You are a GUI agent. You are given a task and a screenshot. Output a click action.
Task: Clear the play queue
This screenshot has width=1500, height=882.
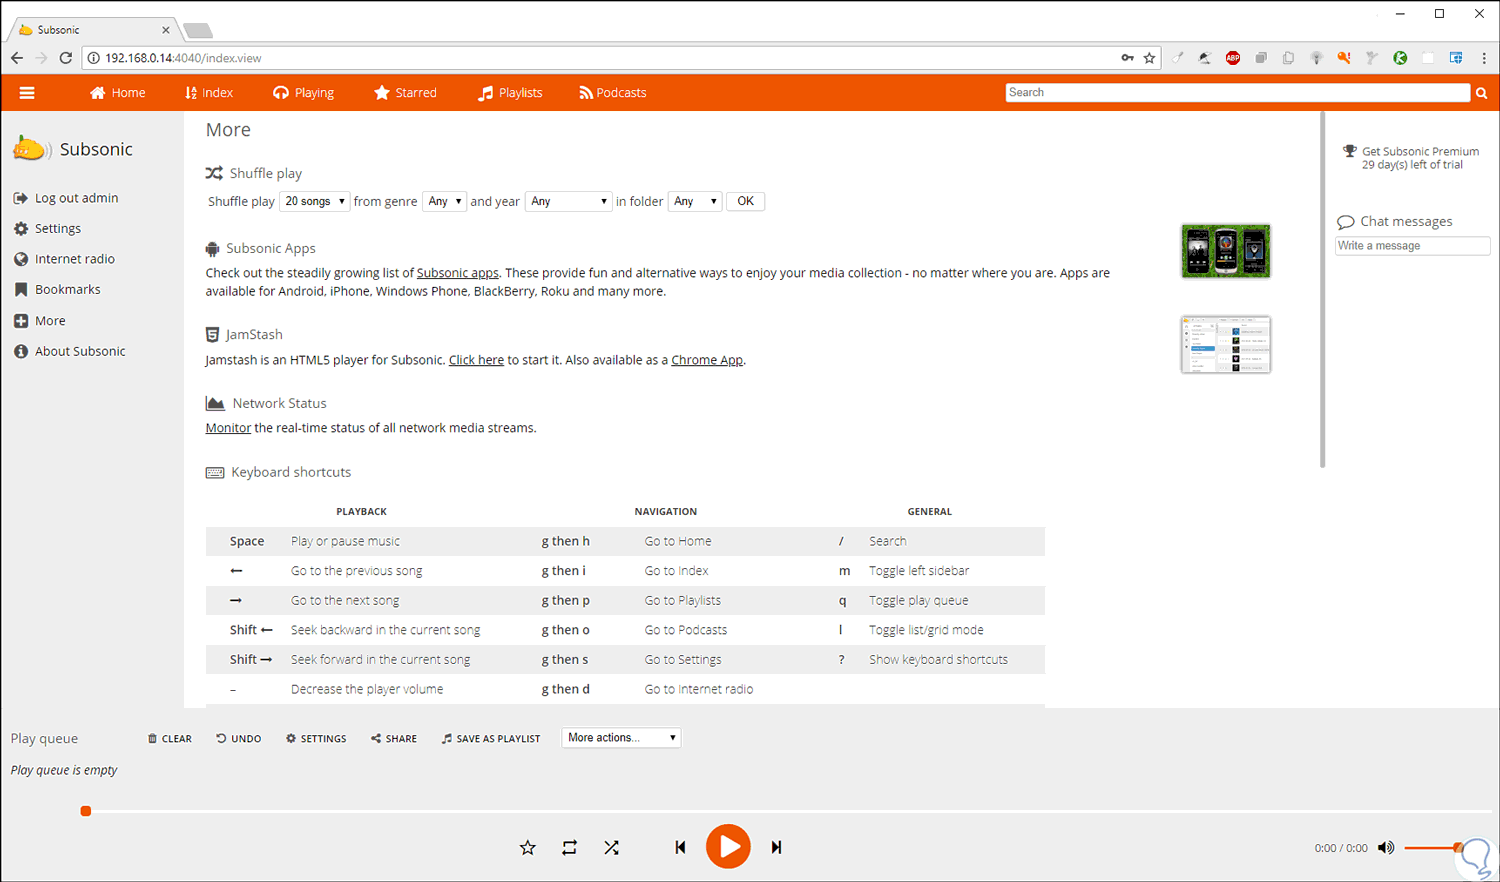170,739
